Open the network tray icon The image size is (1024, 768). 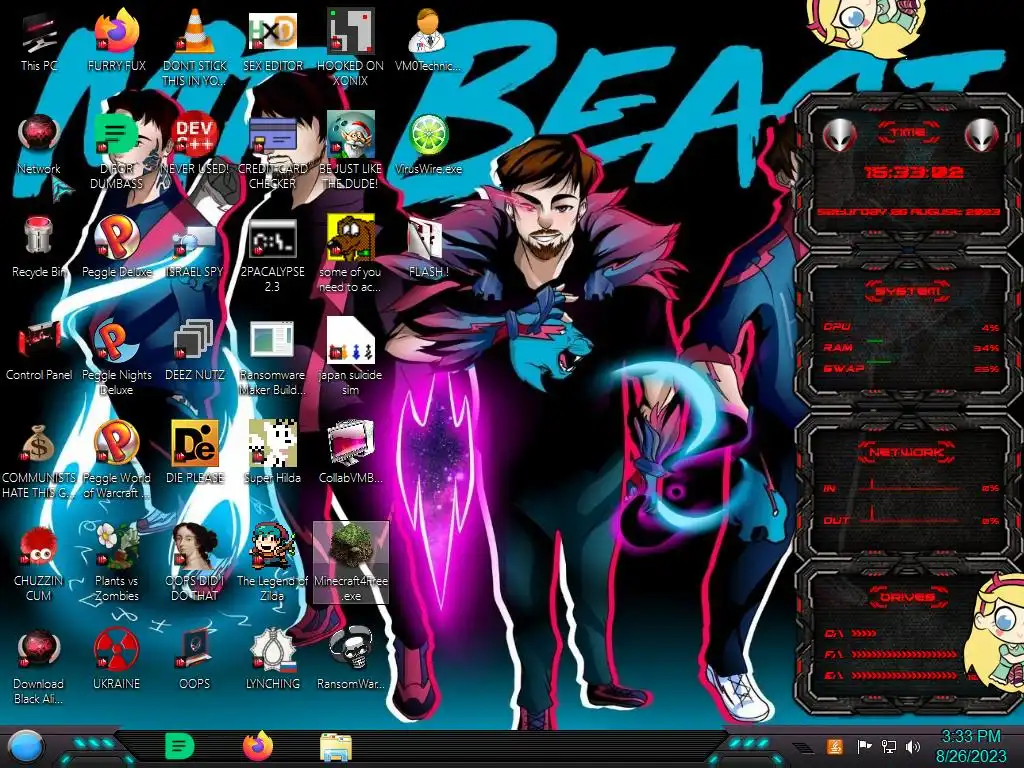[889, 746]
